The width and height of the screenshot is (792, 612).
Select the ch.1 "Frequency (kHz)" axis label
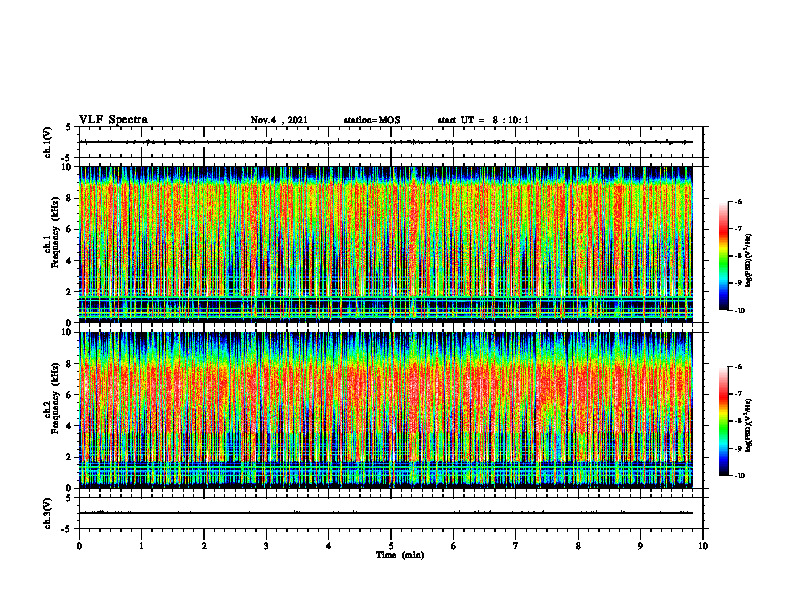point(55,232)
